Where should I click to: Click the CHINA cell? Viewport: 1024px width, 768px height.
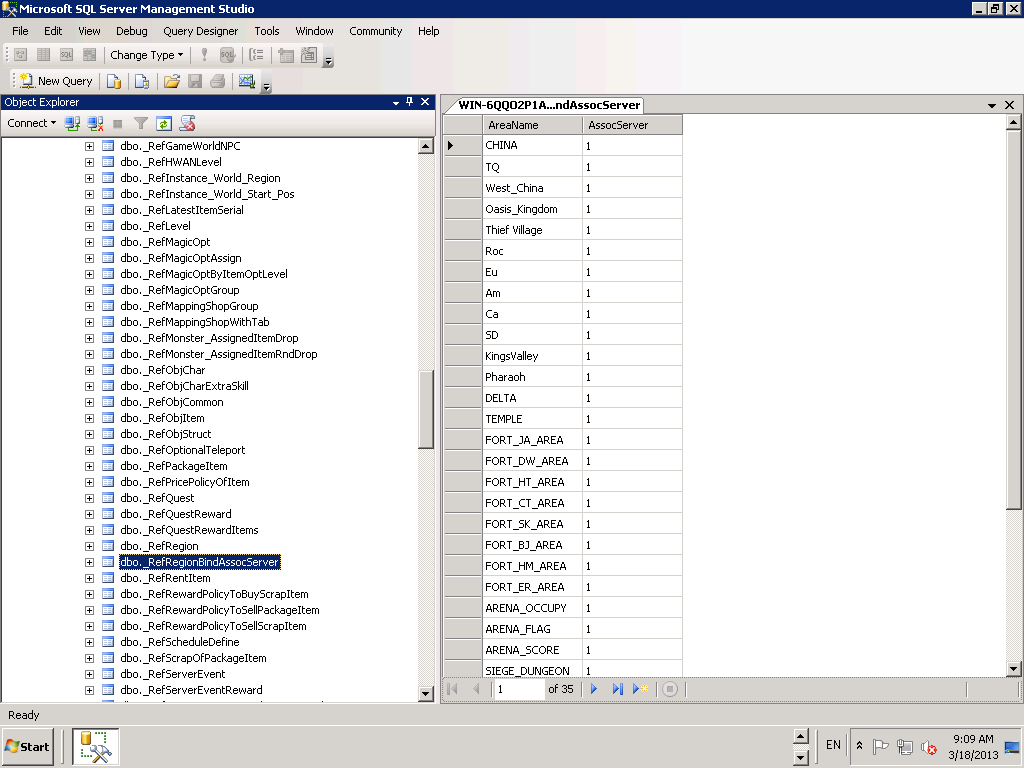tap(533, 145)
